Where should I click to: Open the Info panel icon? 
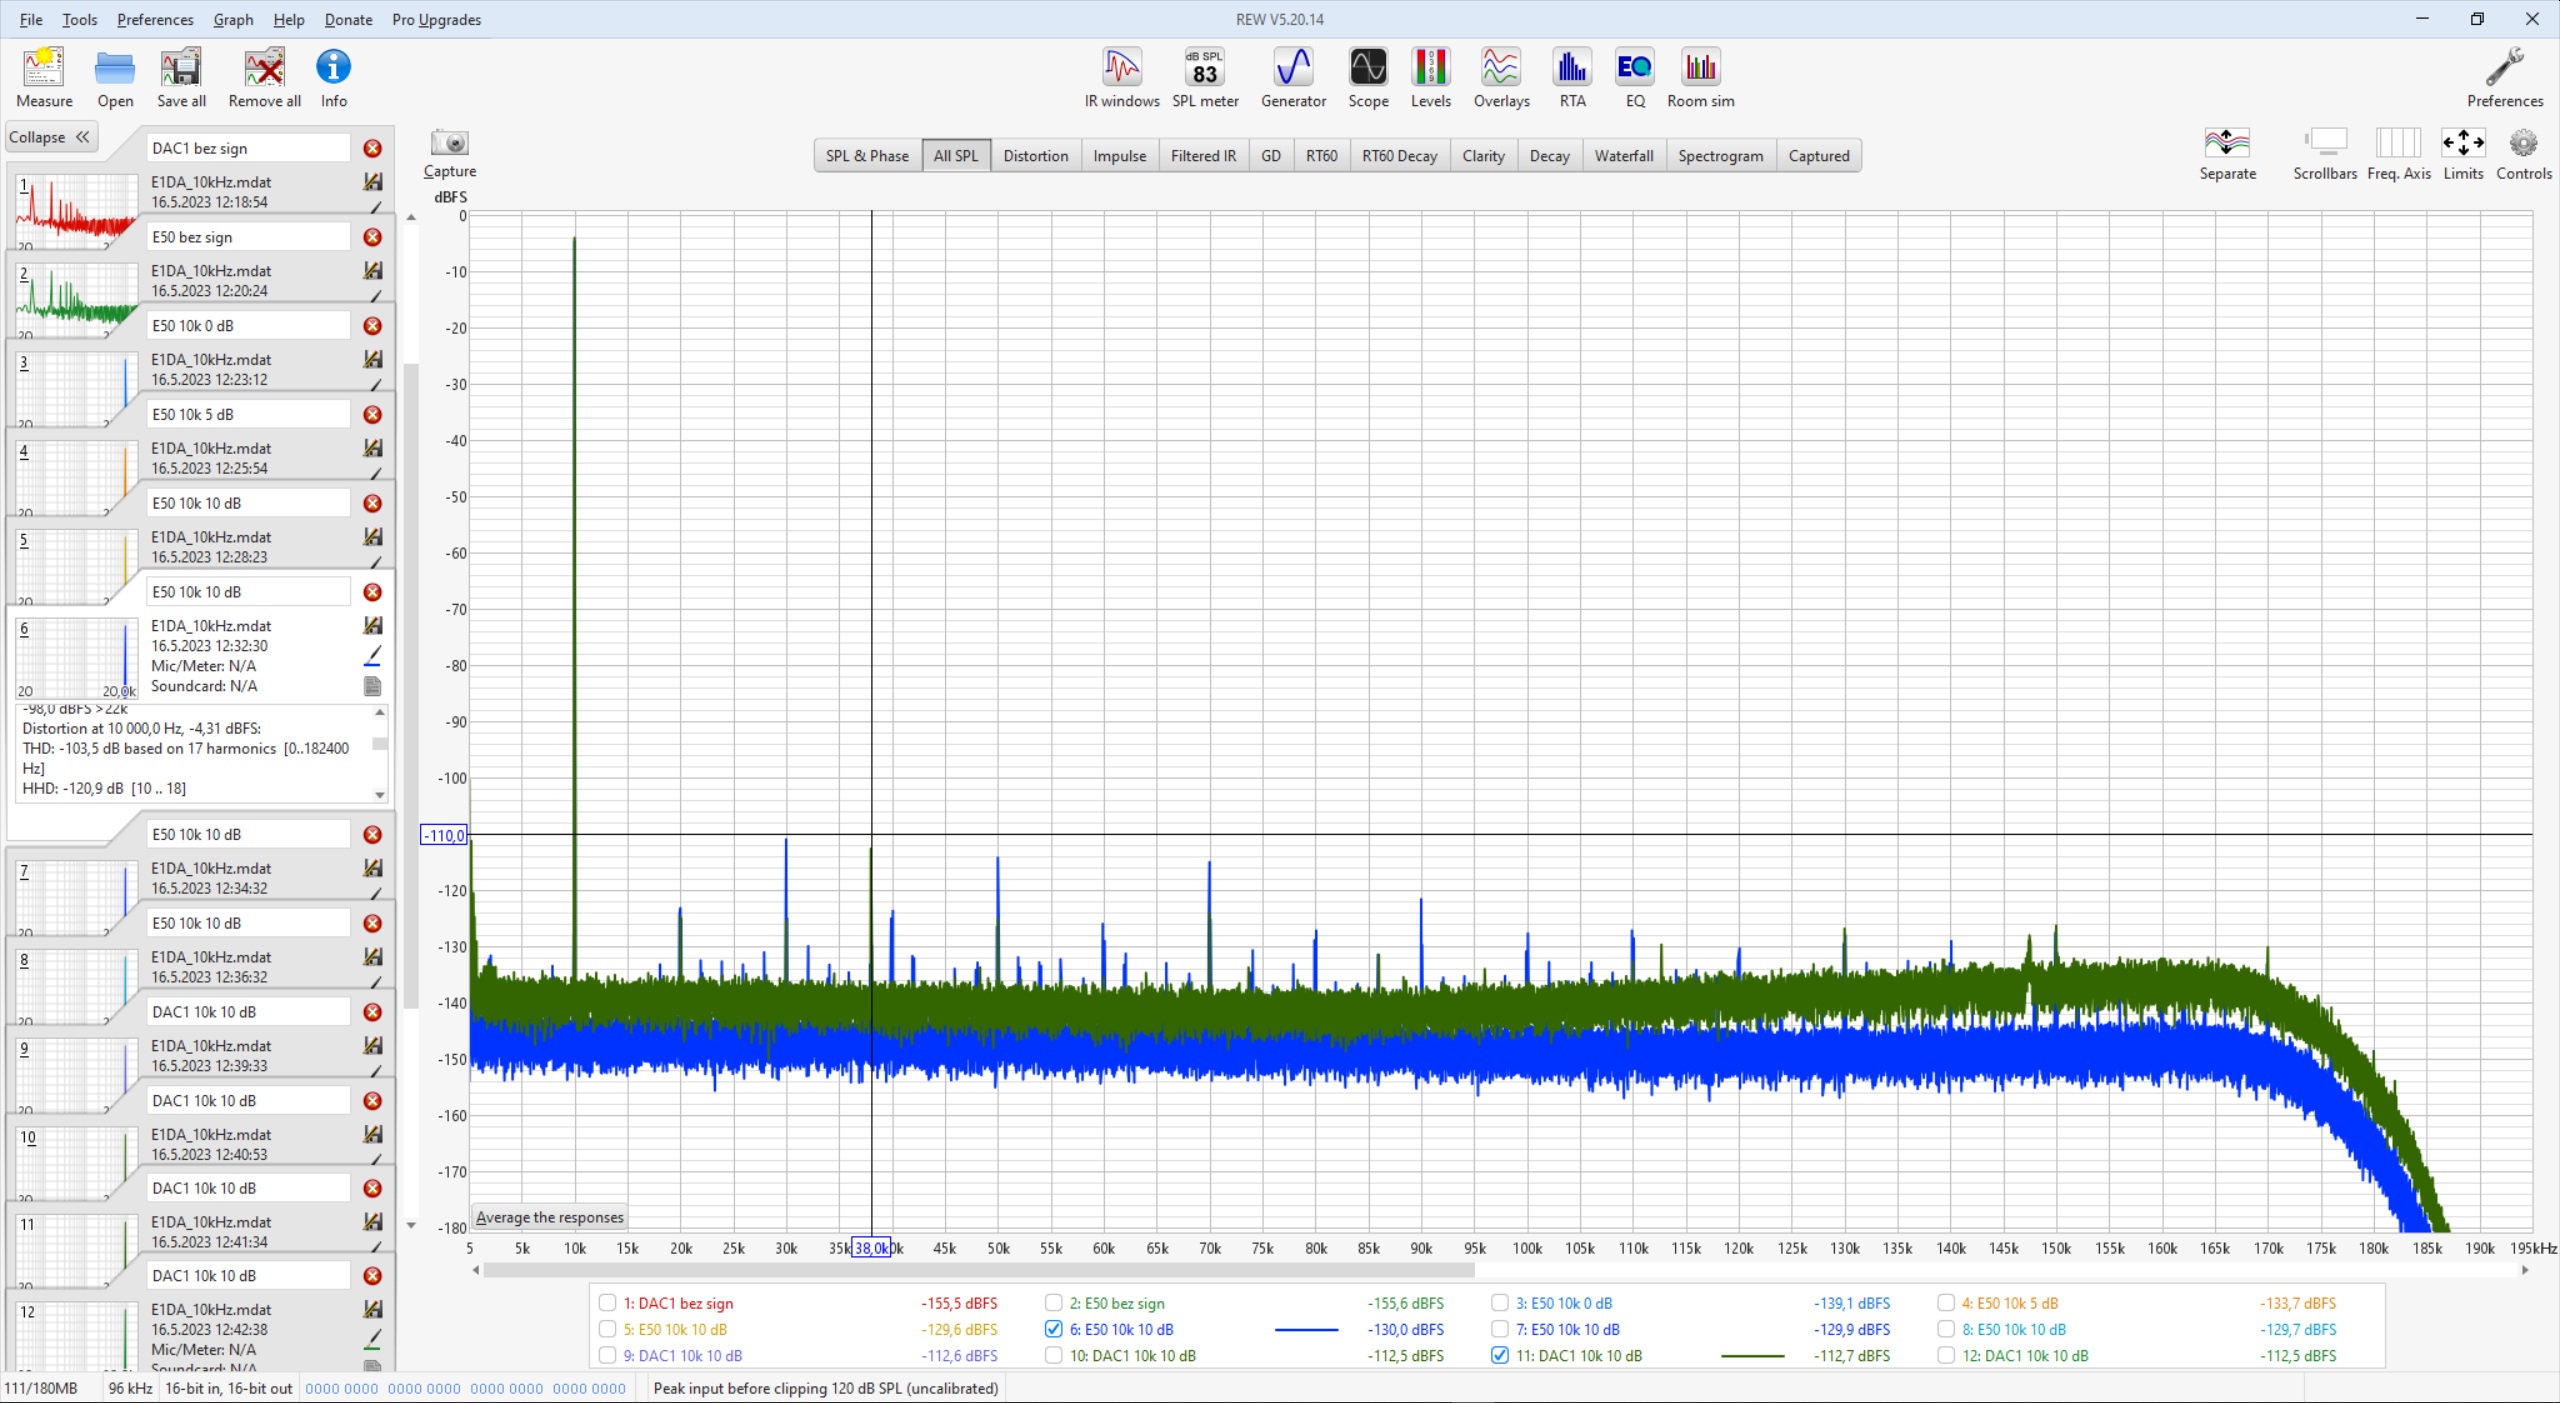[333, 77]
